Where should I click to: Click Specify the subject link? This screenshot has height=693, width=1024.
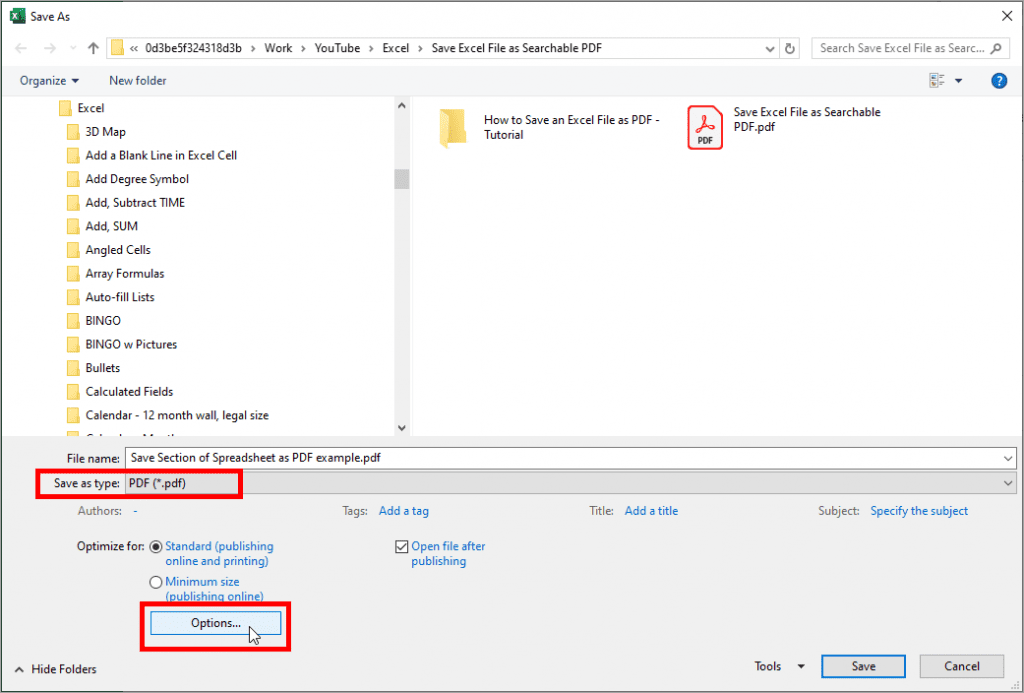[919, 511]
